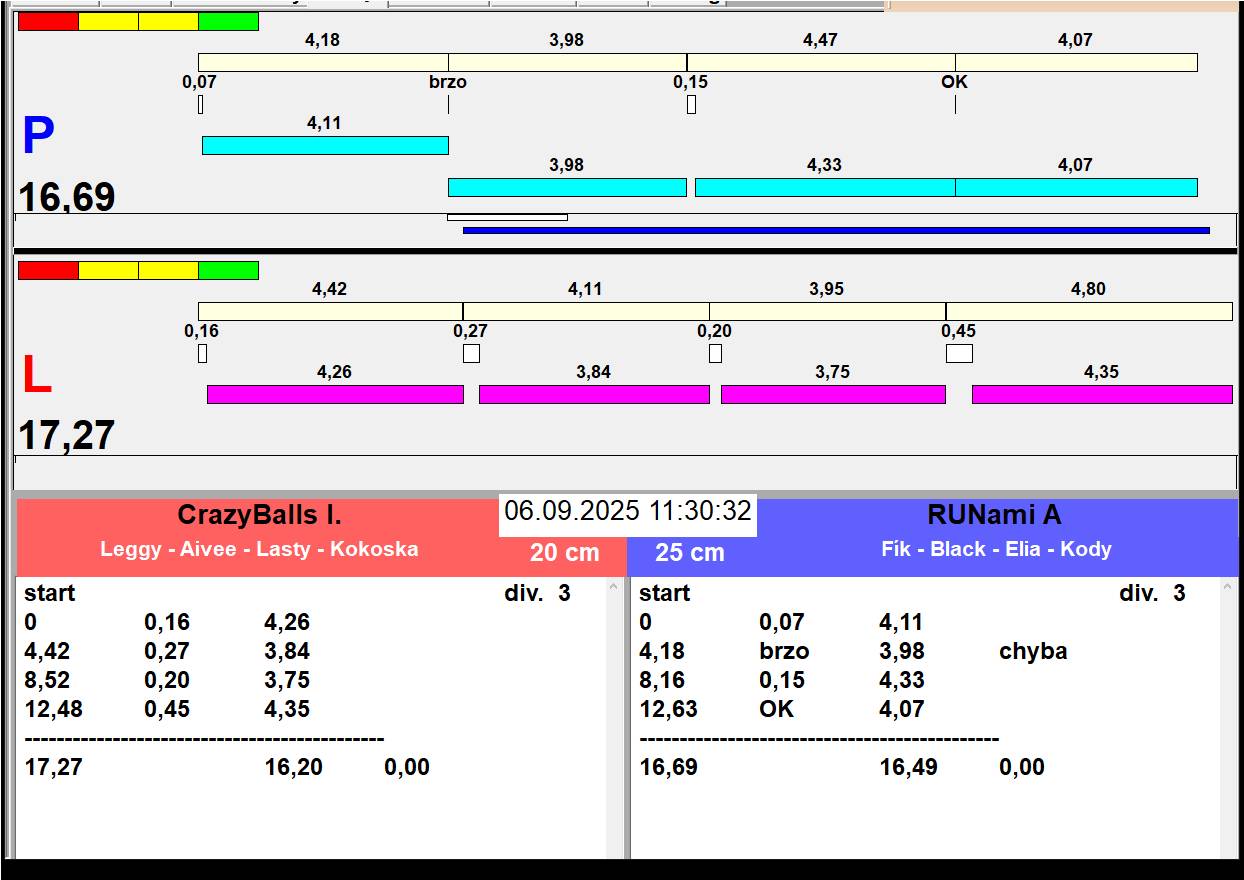Click the large 16,69 total time in P lane
Viewport: 1244px width, 880px height.
(x=67, y=197)
